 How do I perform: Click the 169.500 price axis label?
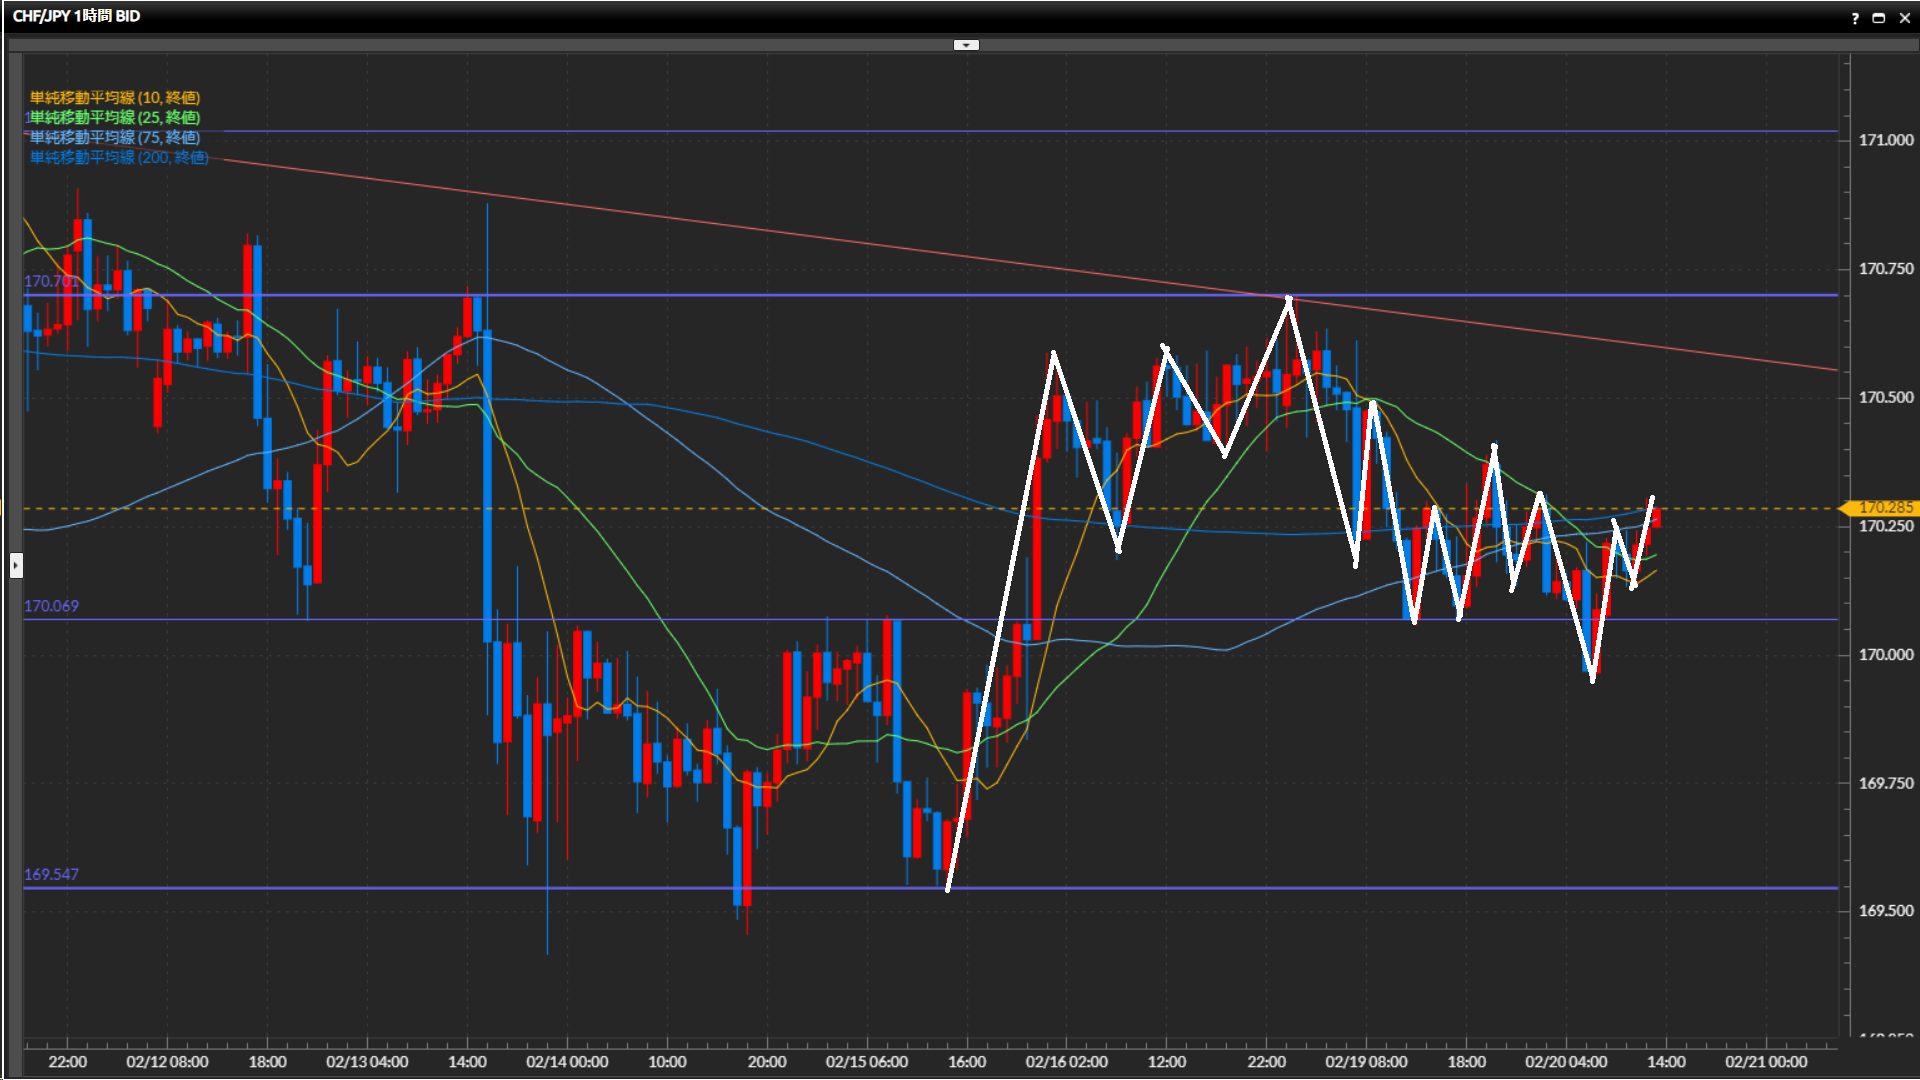1885,911
